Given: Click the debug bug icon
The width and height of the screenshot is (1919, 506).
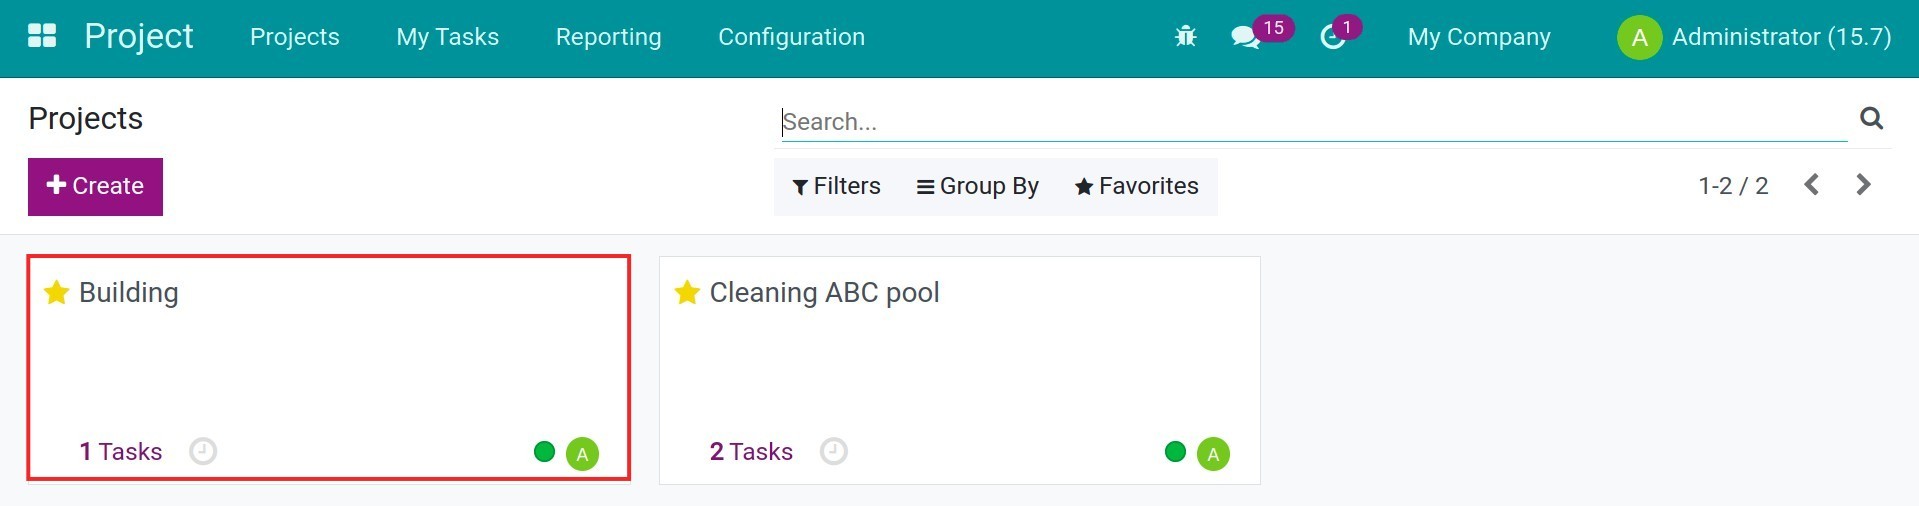Looking at the screenshot, I should (1186, 37).
